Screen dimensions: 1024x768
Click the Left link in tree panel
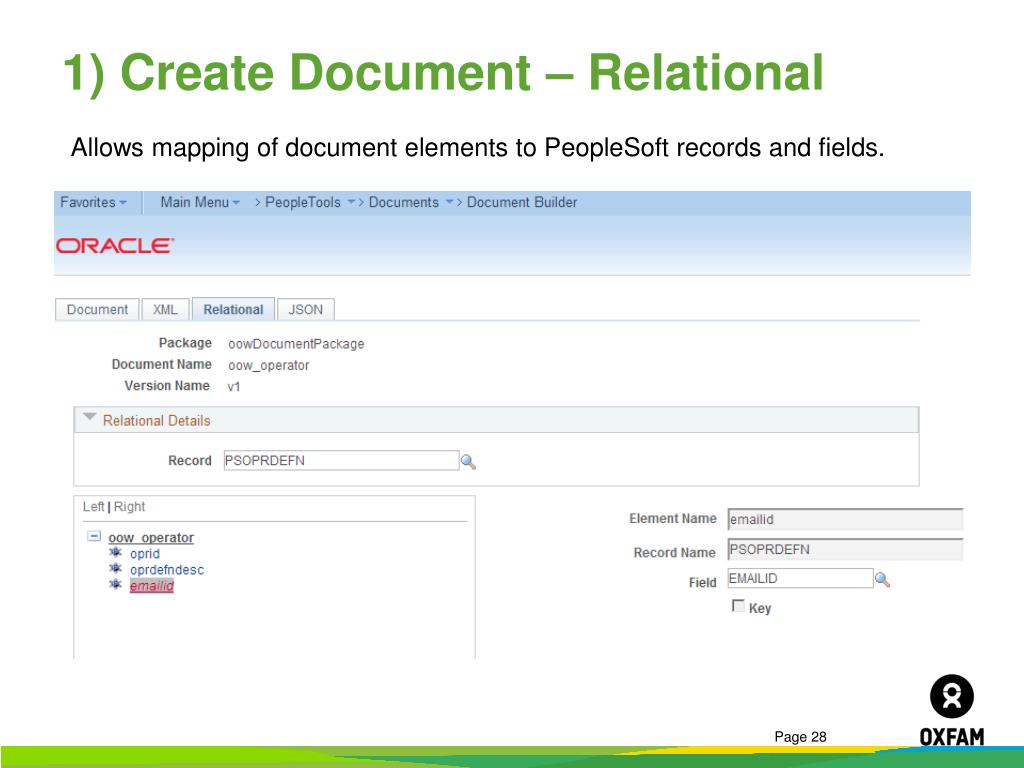93,507
